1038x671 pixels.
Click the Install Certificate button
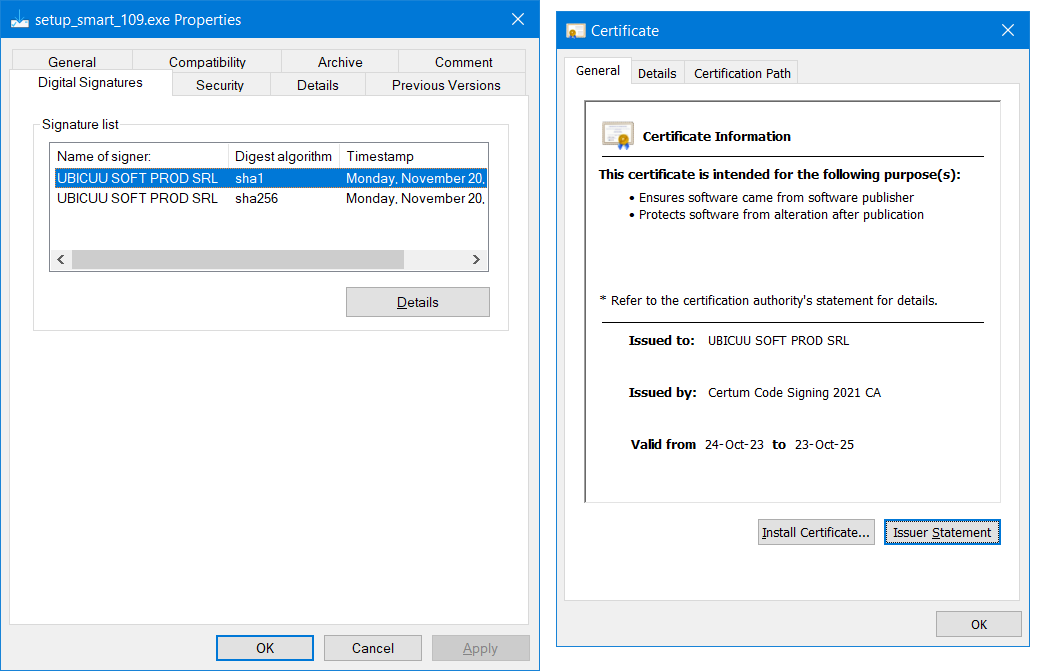816,532
